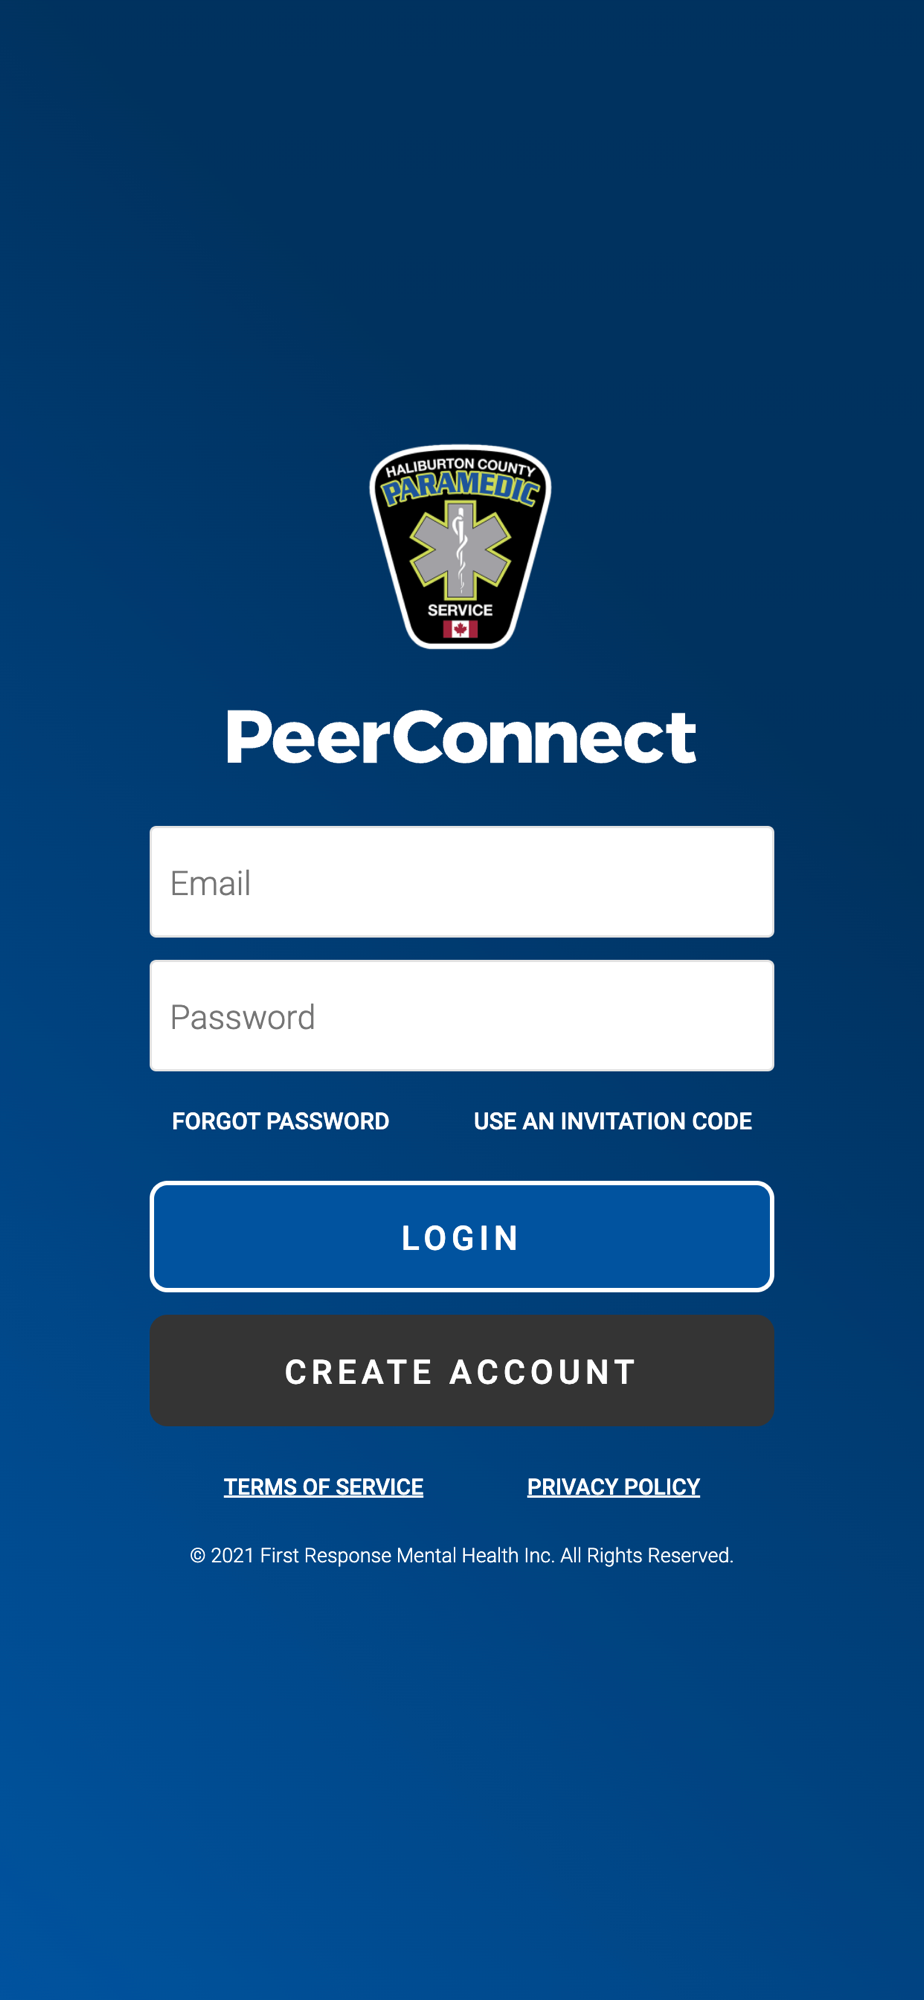Tap the Create Account button

[462, 1371]
